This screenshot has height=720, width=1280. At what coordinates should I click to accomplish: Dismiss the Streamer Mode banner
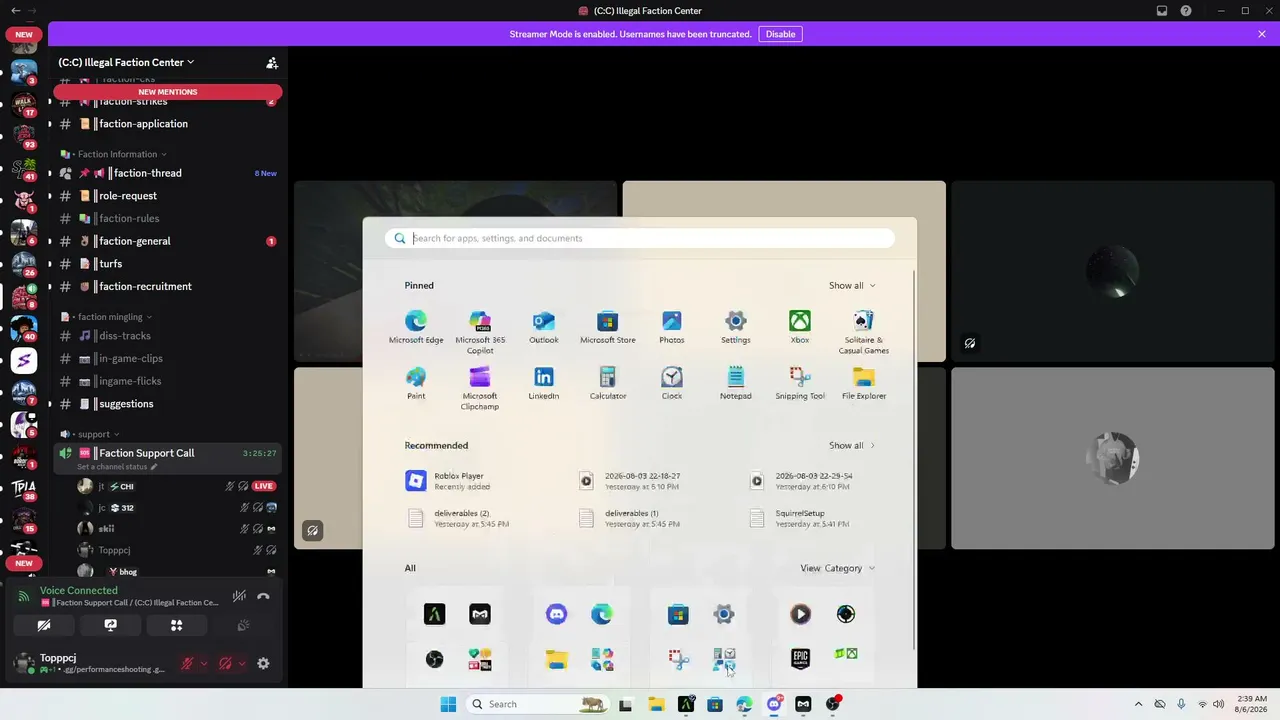[x=1262, y=34]
